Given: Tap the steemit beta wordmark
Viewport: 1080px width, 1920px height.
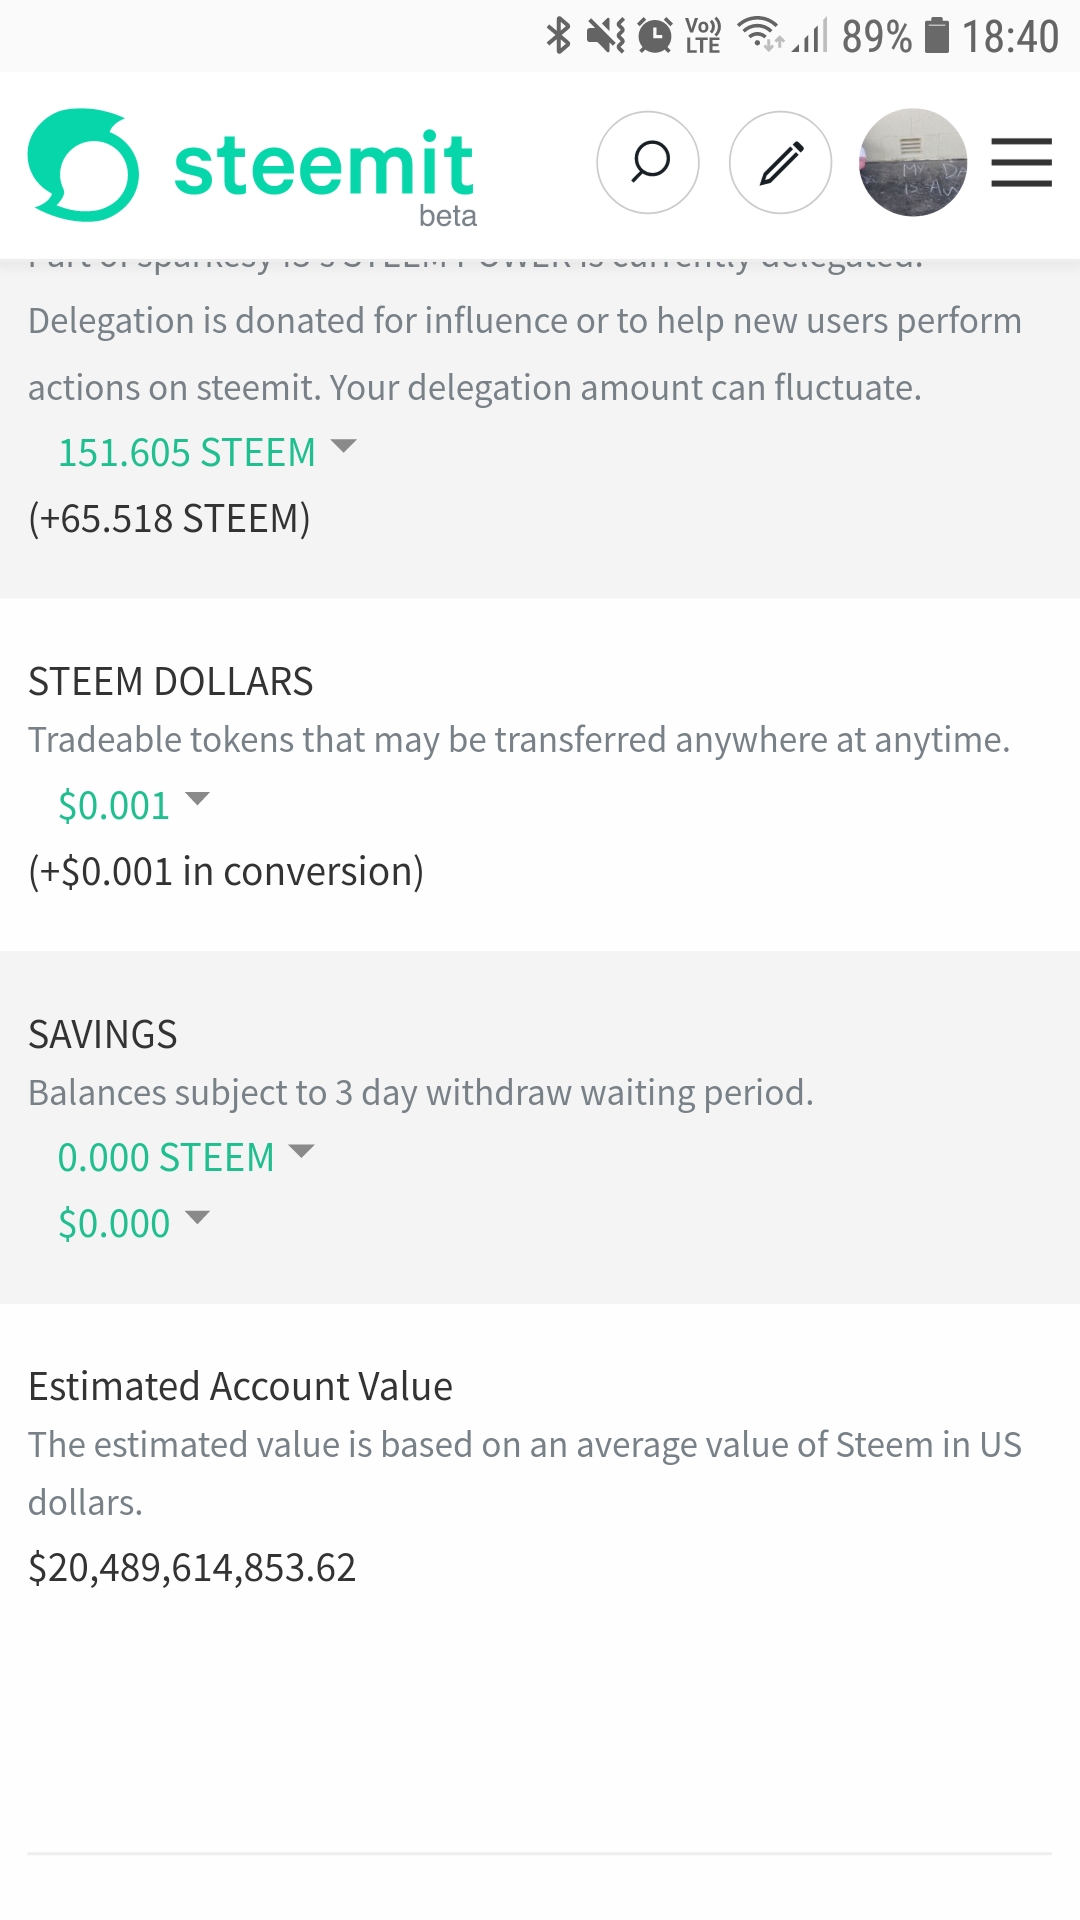Looking at the screenshot, I should pos(324,176).
